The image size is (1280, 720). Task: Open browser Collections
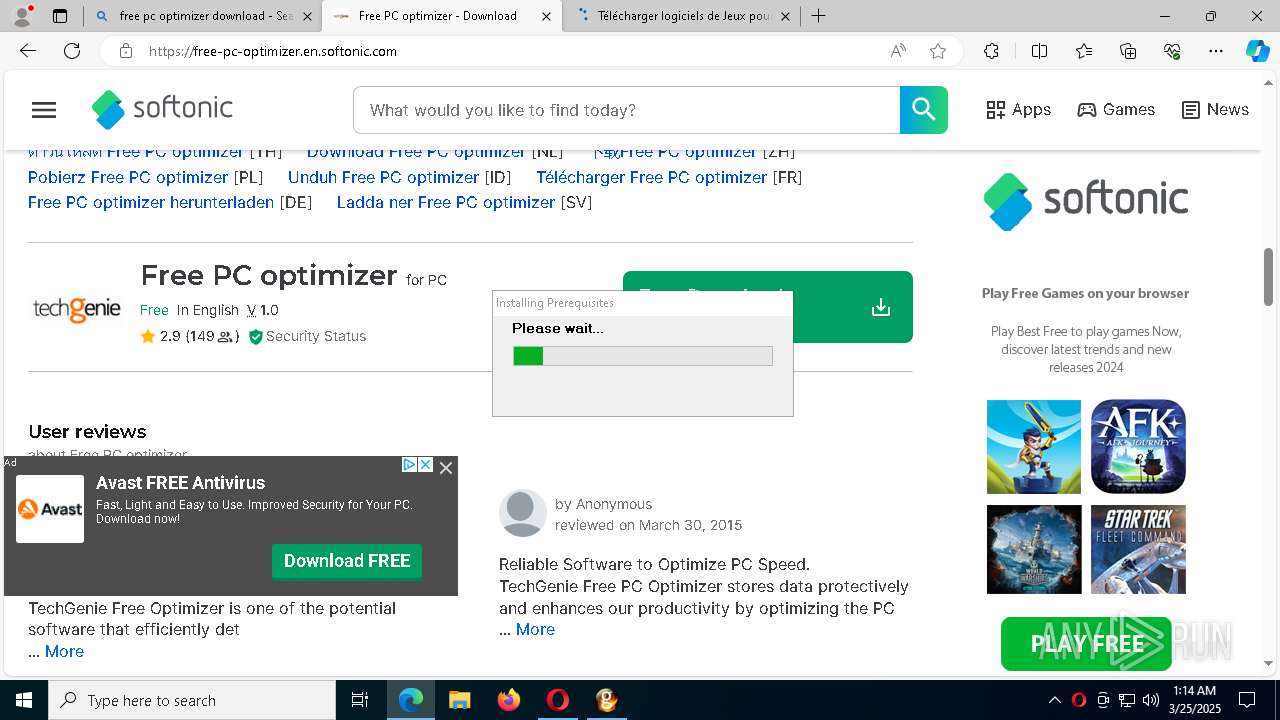[x=1128, y=51]
